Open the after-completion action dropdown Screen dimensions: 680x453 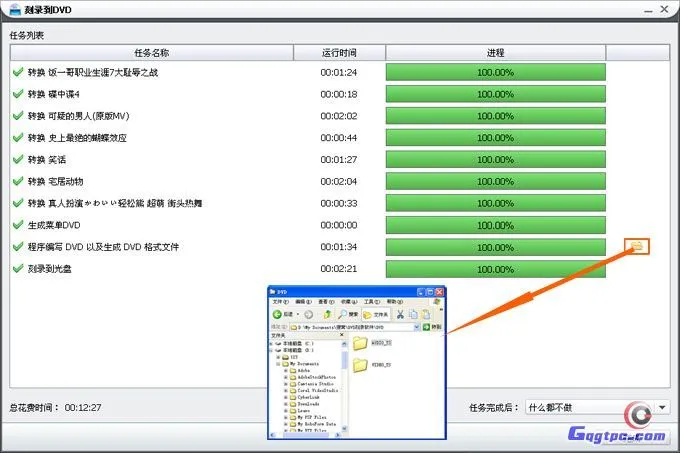(662, 408)
